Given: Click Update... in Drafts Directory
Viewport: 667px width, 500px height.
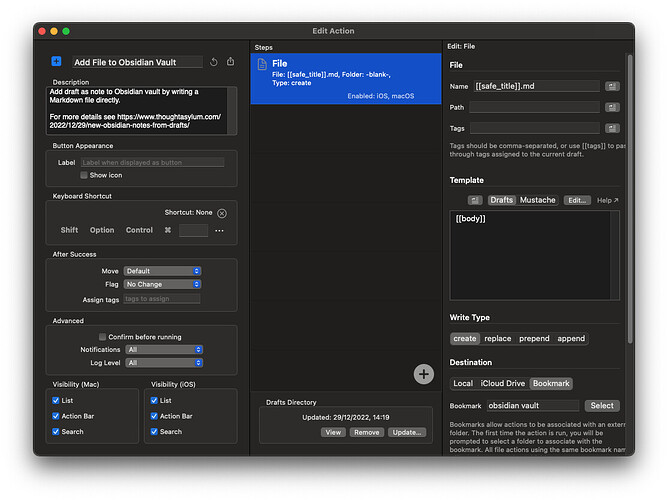Looking at the screenshot, I should 407,432.
